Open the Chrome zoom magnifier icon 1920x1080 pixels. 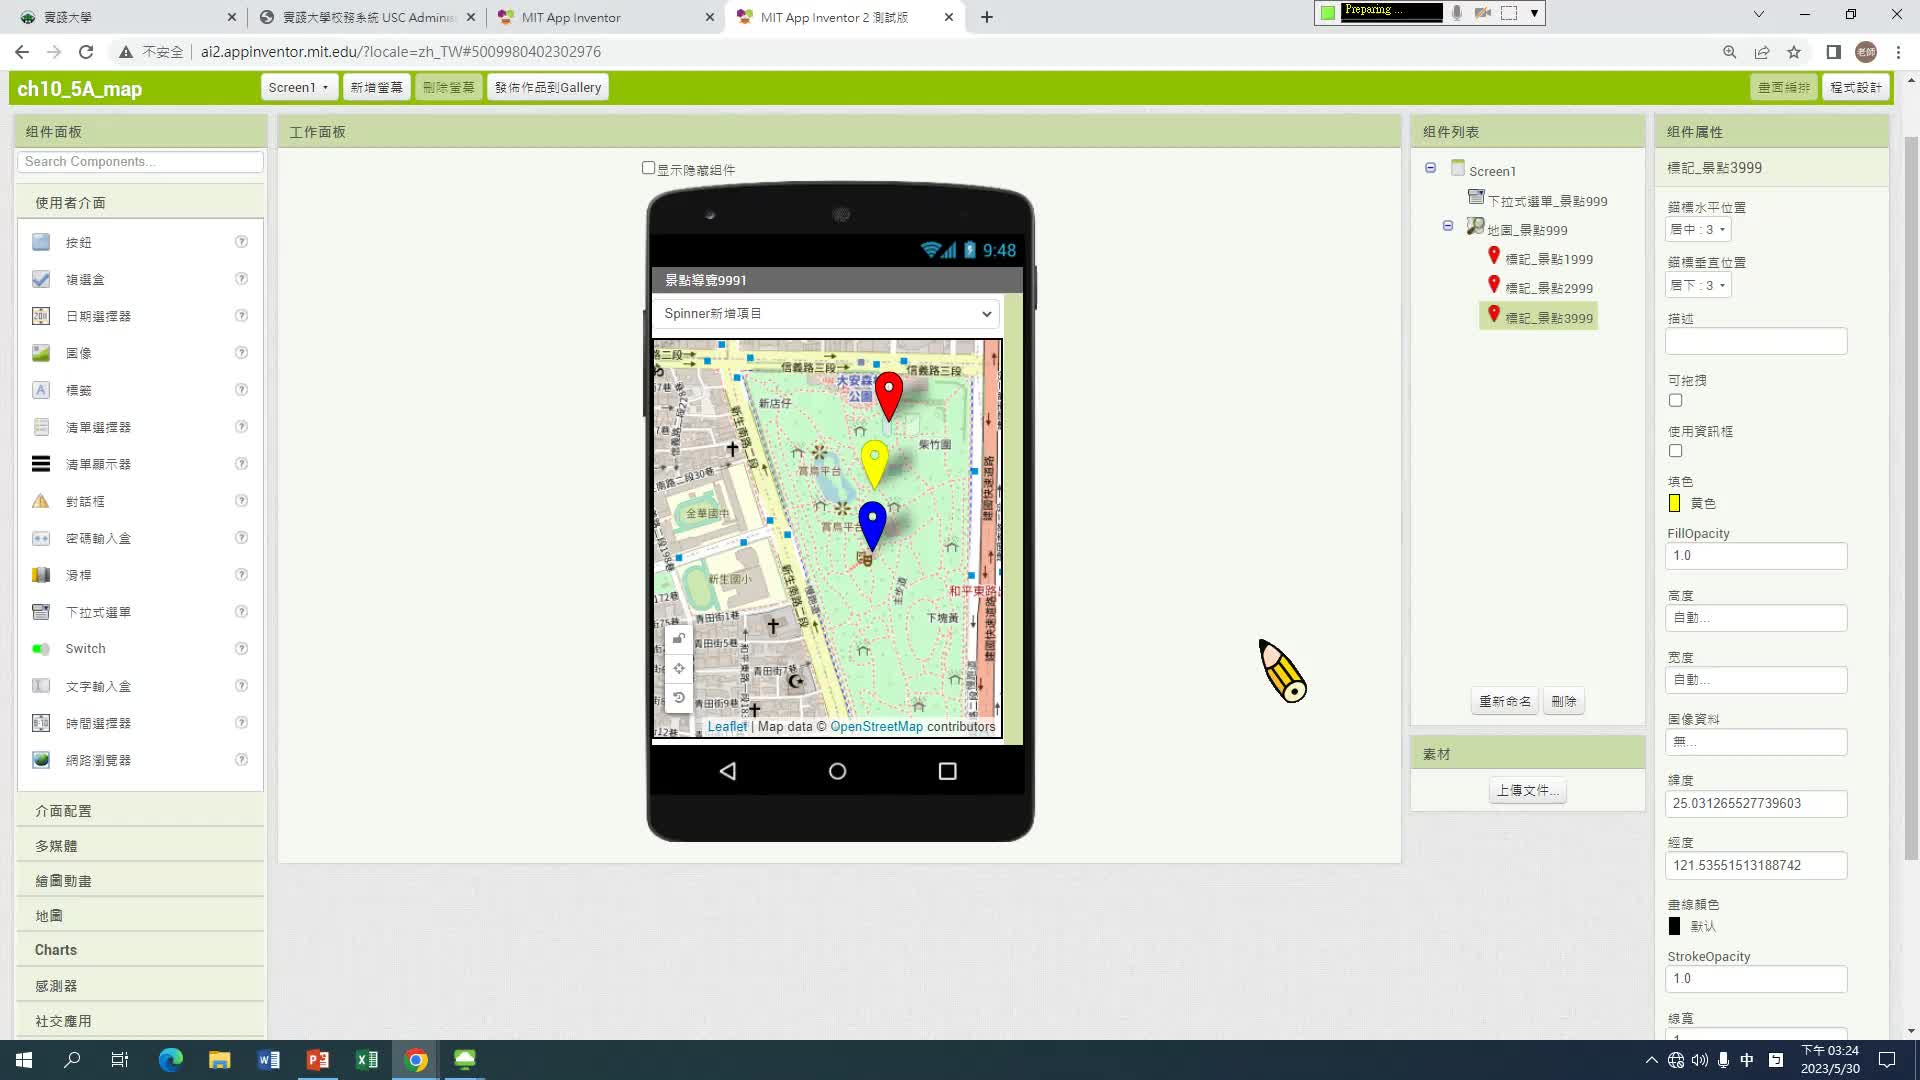[x=1729, y=52]
